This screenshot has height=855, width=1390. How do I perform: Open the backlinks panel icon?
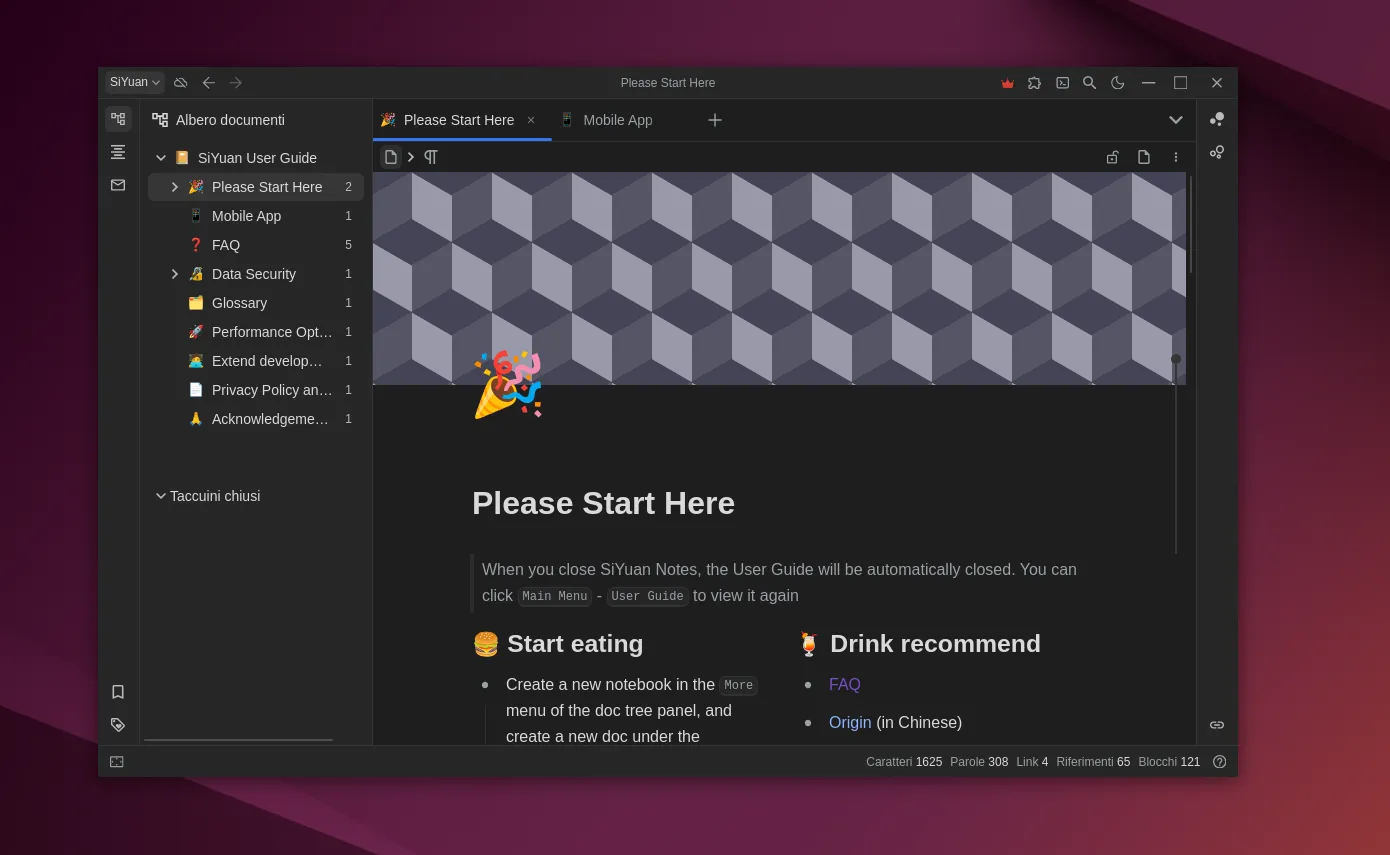1217,725
